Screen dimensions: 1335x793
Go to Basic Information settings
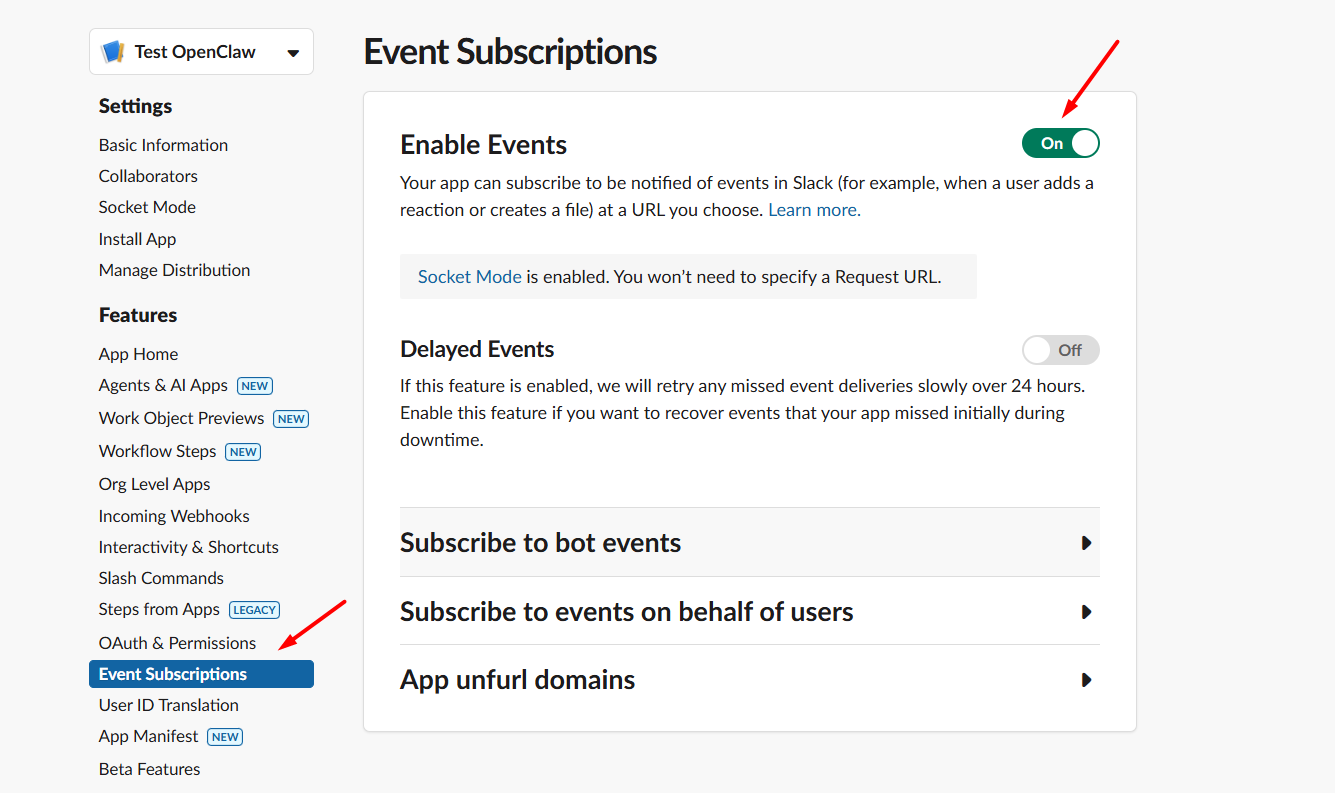click(x=163, y=145)
